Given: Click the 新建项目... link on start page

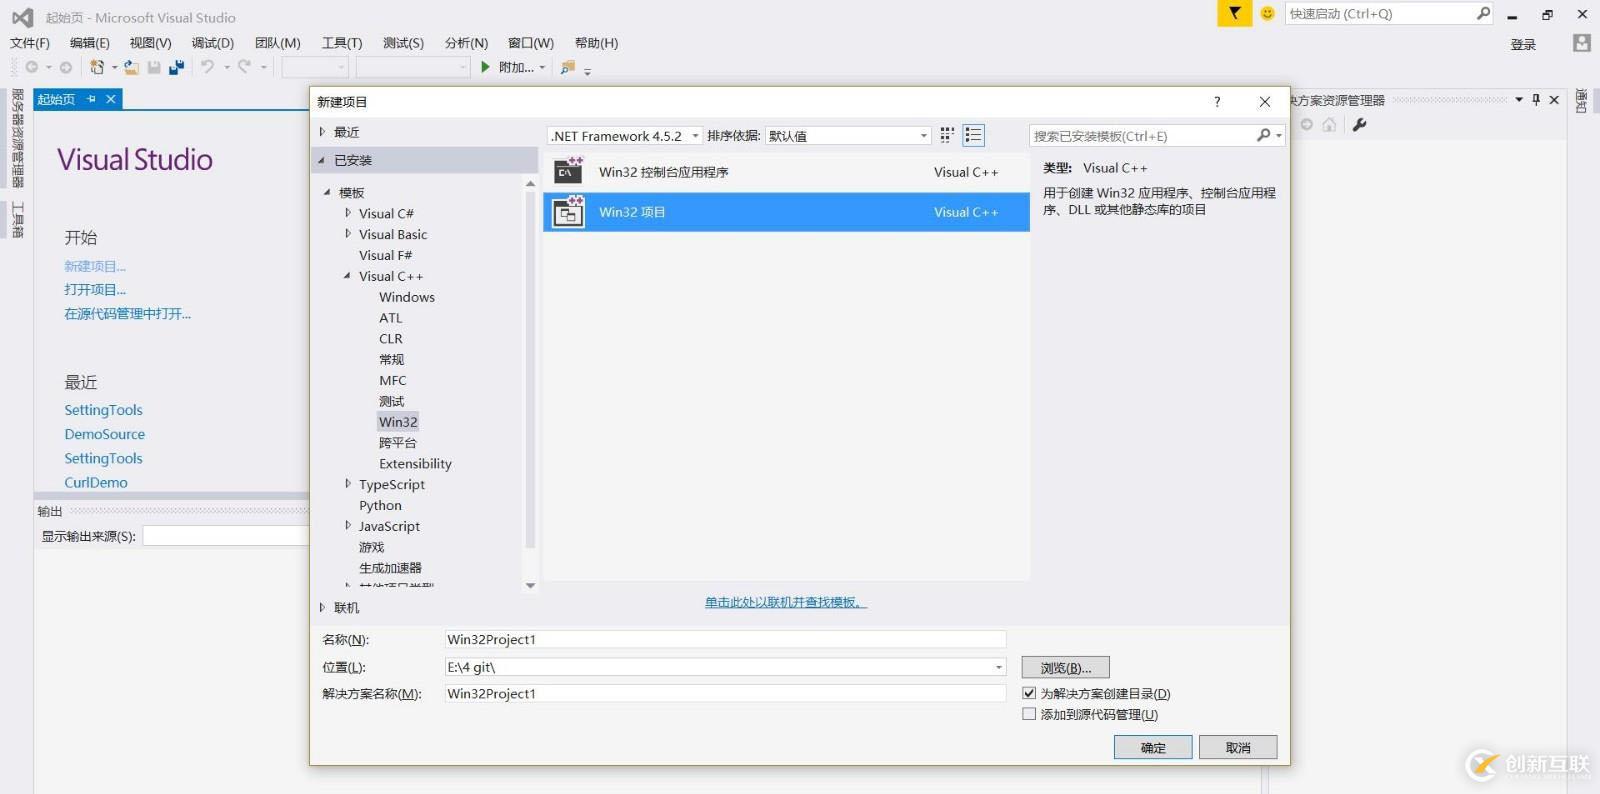Looking at the screenshot, I should pyautogui.click(x=95, y=266).
